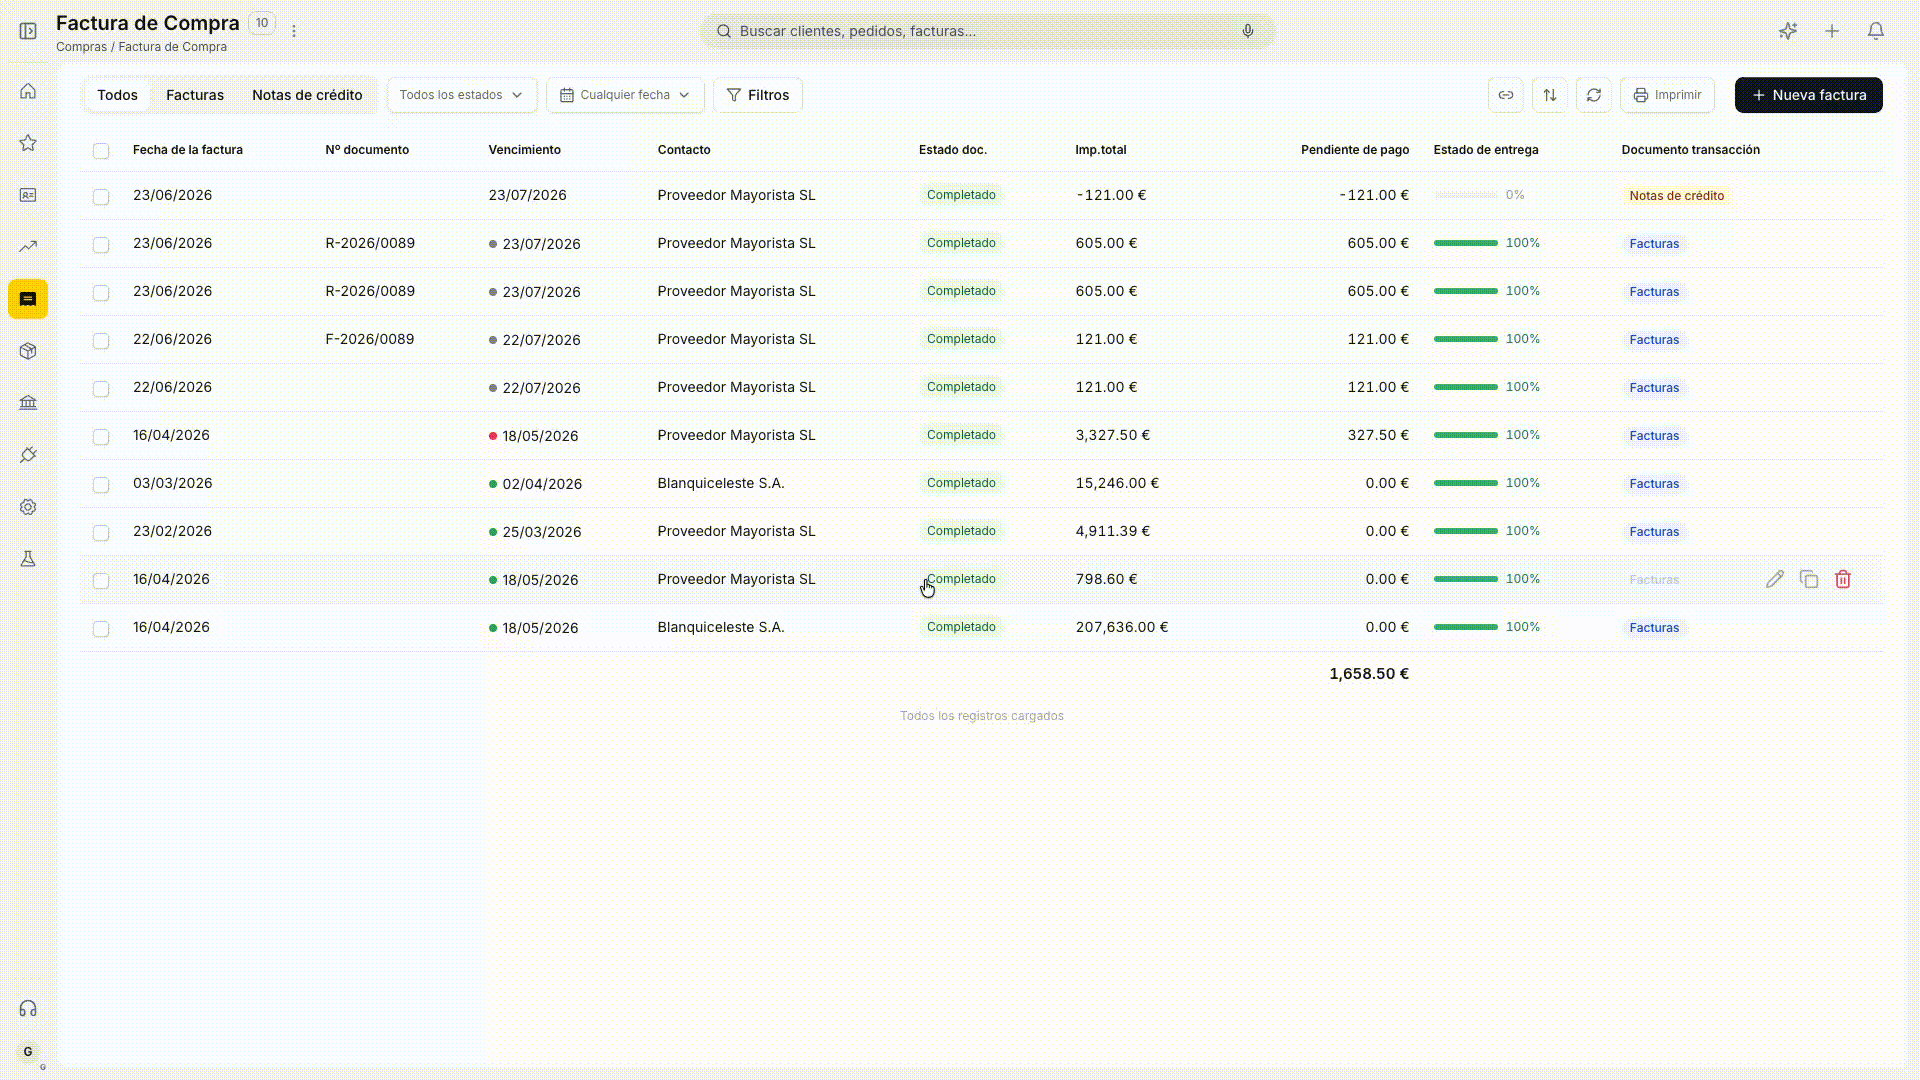Open the Cualquier fecha date dropdown
The height and width of the screenshot is (1080, 1920).
625,95
